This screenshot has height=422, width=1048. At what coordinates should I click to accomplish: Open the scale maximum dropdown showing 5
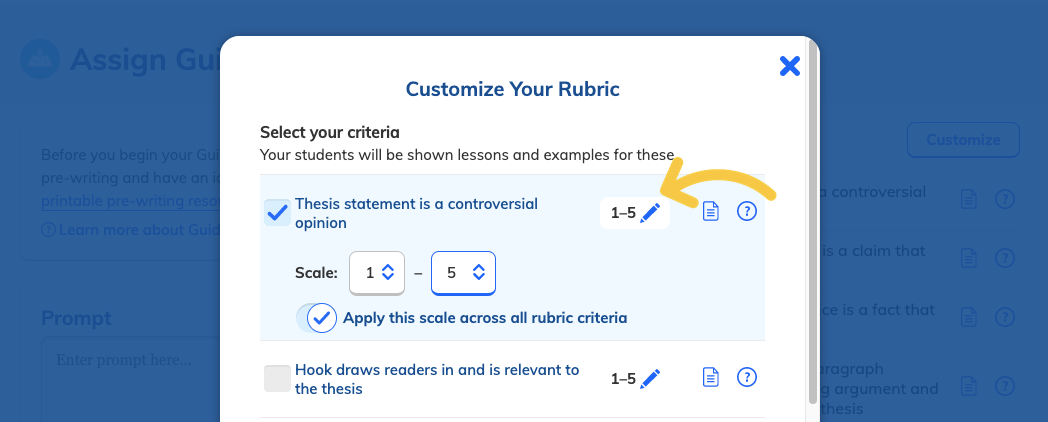[463, 273]
